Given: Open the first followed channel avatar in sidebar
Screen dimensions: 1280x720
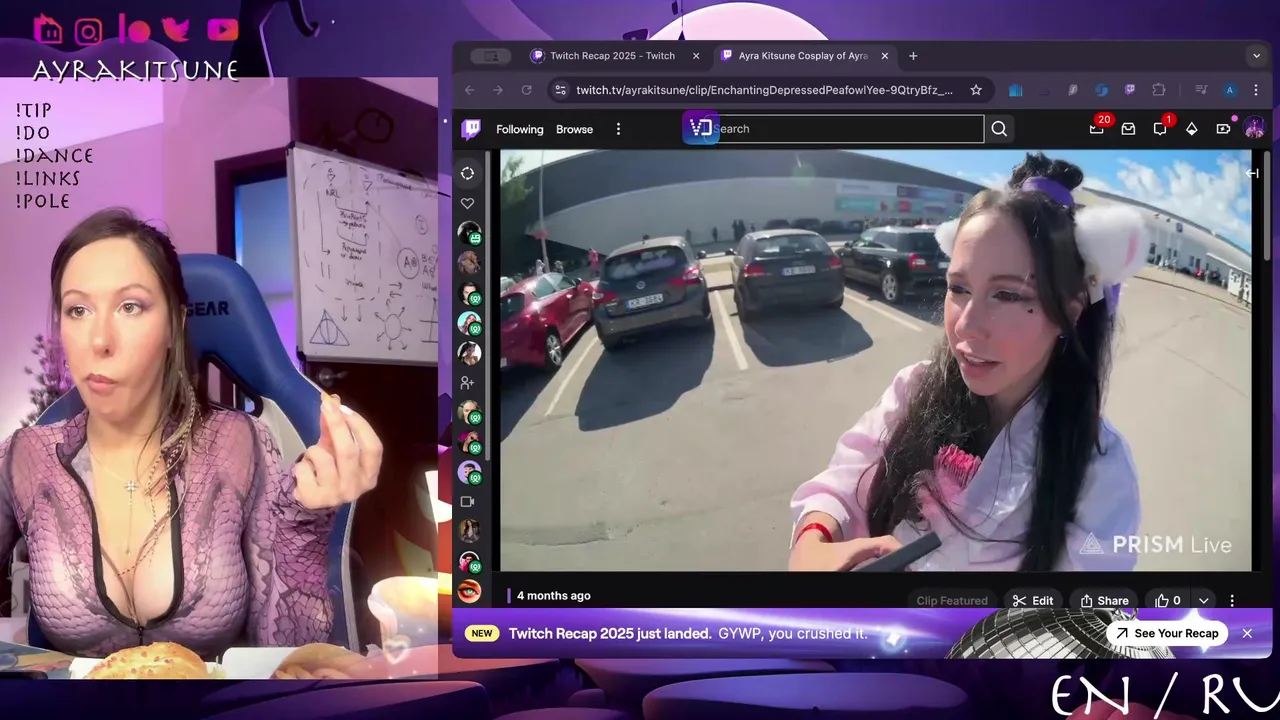Looking at the screenshot, I should click(x=468, y=233).
